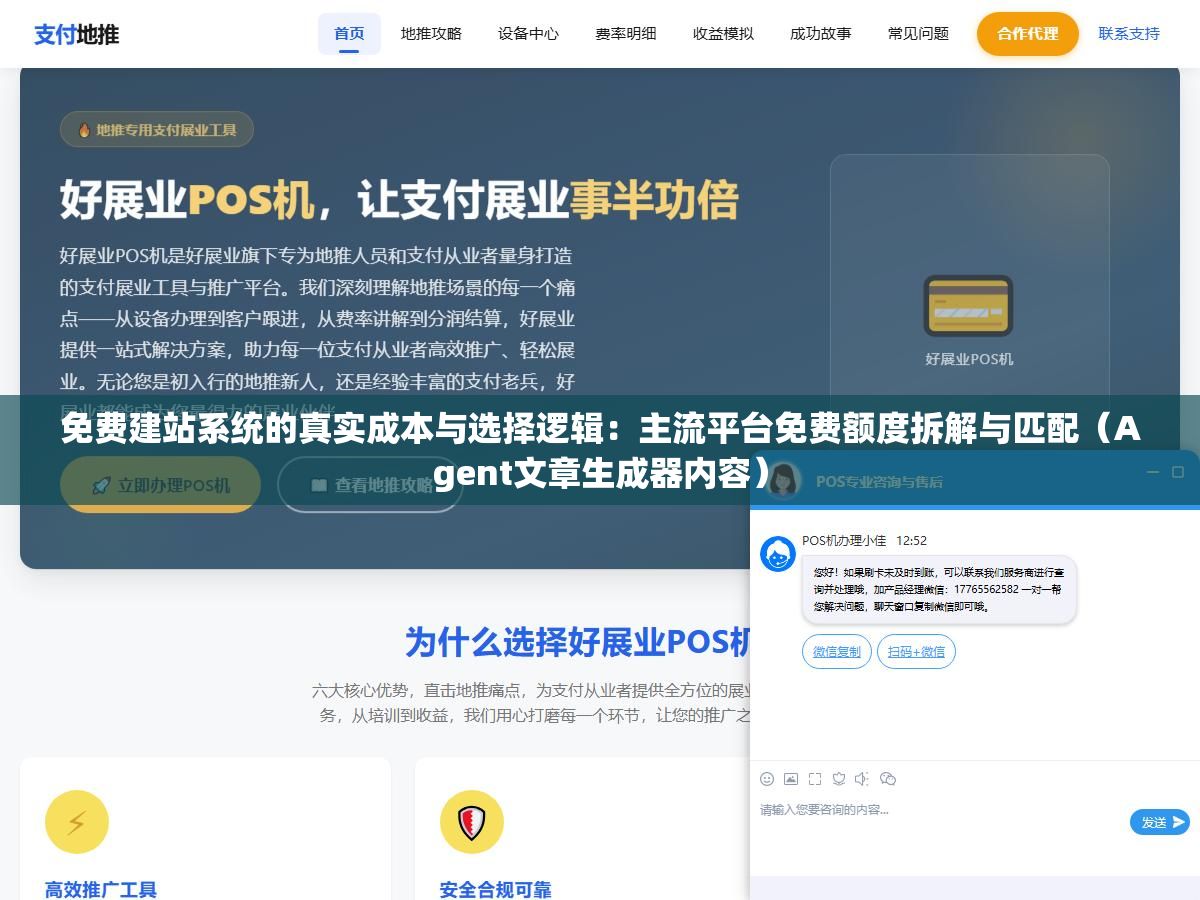Click the 地推专用支付展业工具 badge
The width and height of the screenshot is (1200, 900).
coord(157,130)
